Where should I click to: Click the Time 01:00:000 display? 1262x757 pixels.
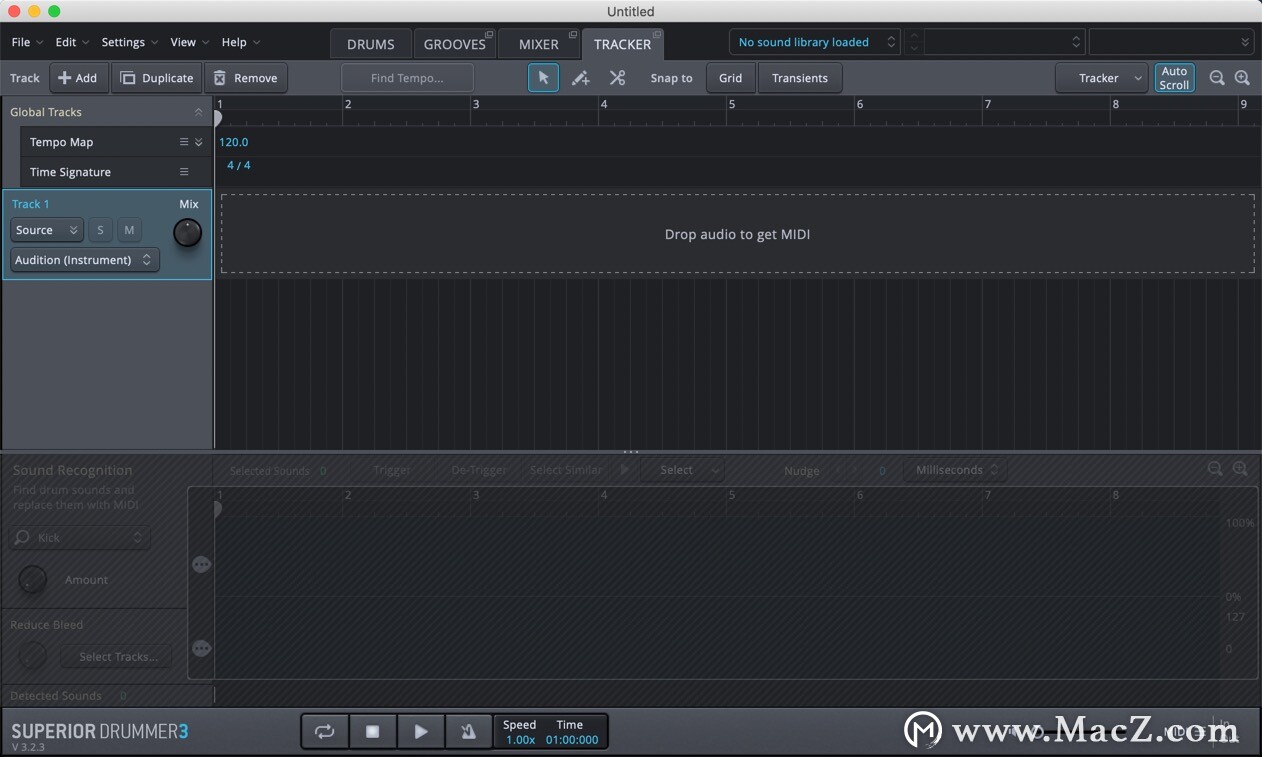pyautogui.click(x=572, y=740)
